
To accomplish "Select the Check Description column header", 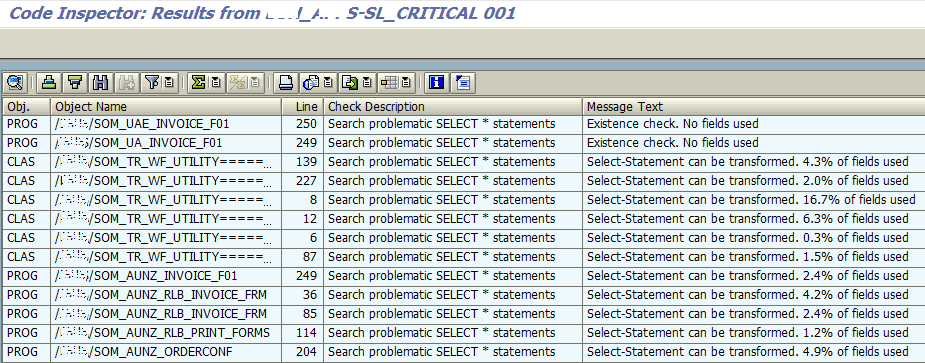I will point(452,106).
